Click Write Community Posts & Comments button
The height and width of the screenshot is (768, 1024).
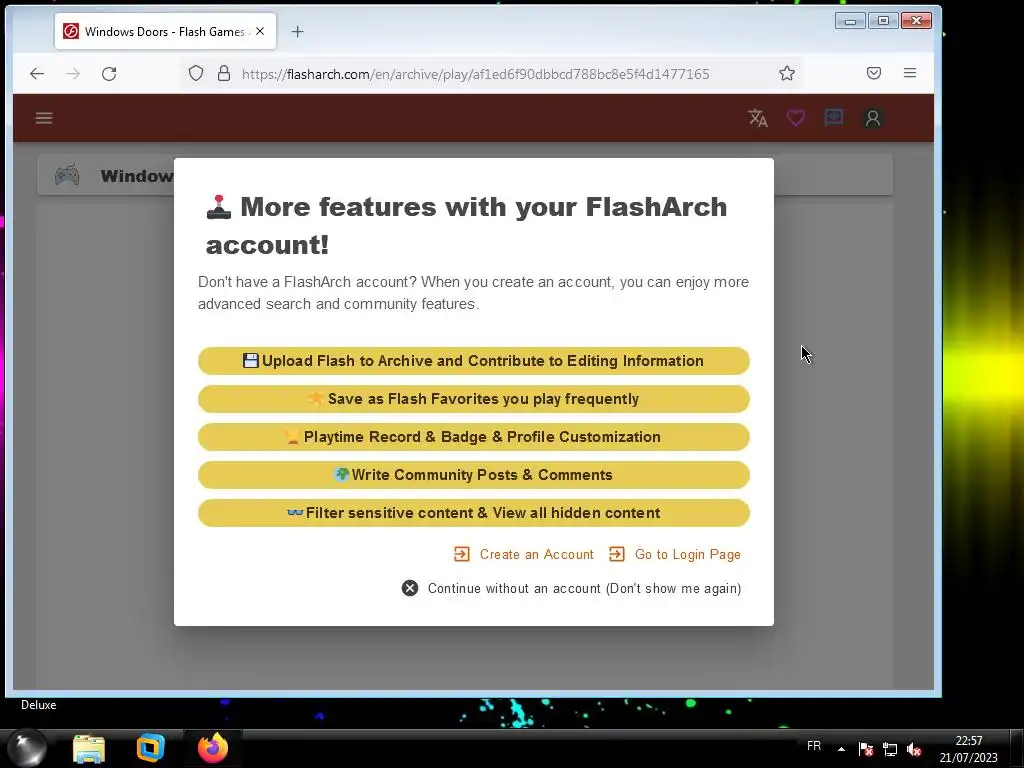point(473,475)
